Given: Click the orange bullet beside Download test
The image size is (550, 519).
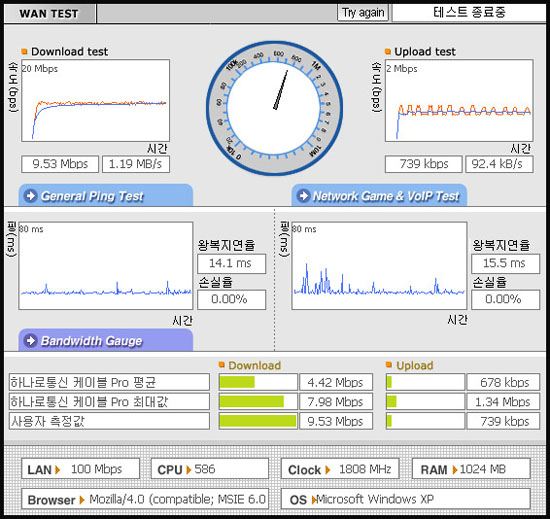Looking at the screenshot, I should click(24, 52).
